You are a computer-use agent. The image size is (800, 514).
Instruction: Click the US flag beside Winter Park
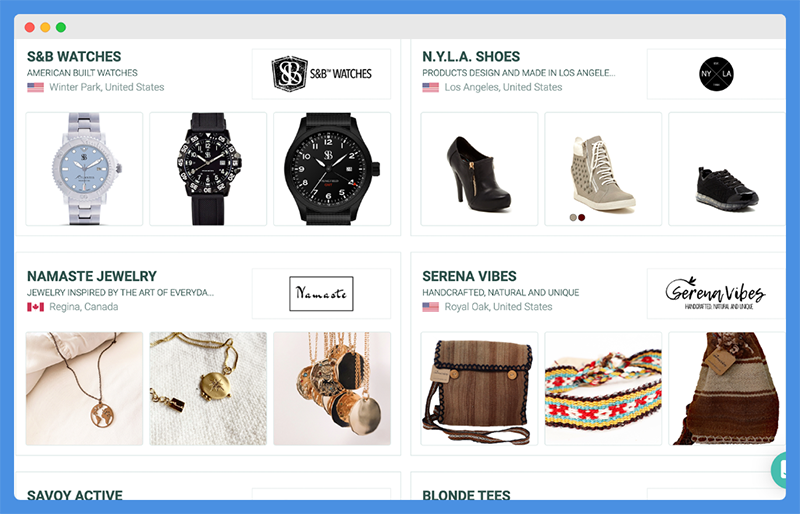tap(35, 87)
